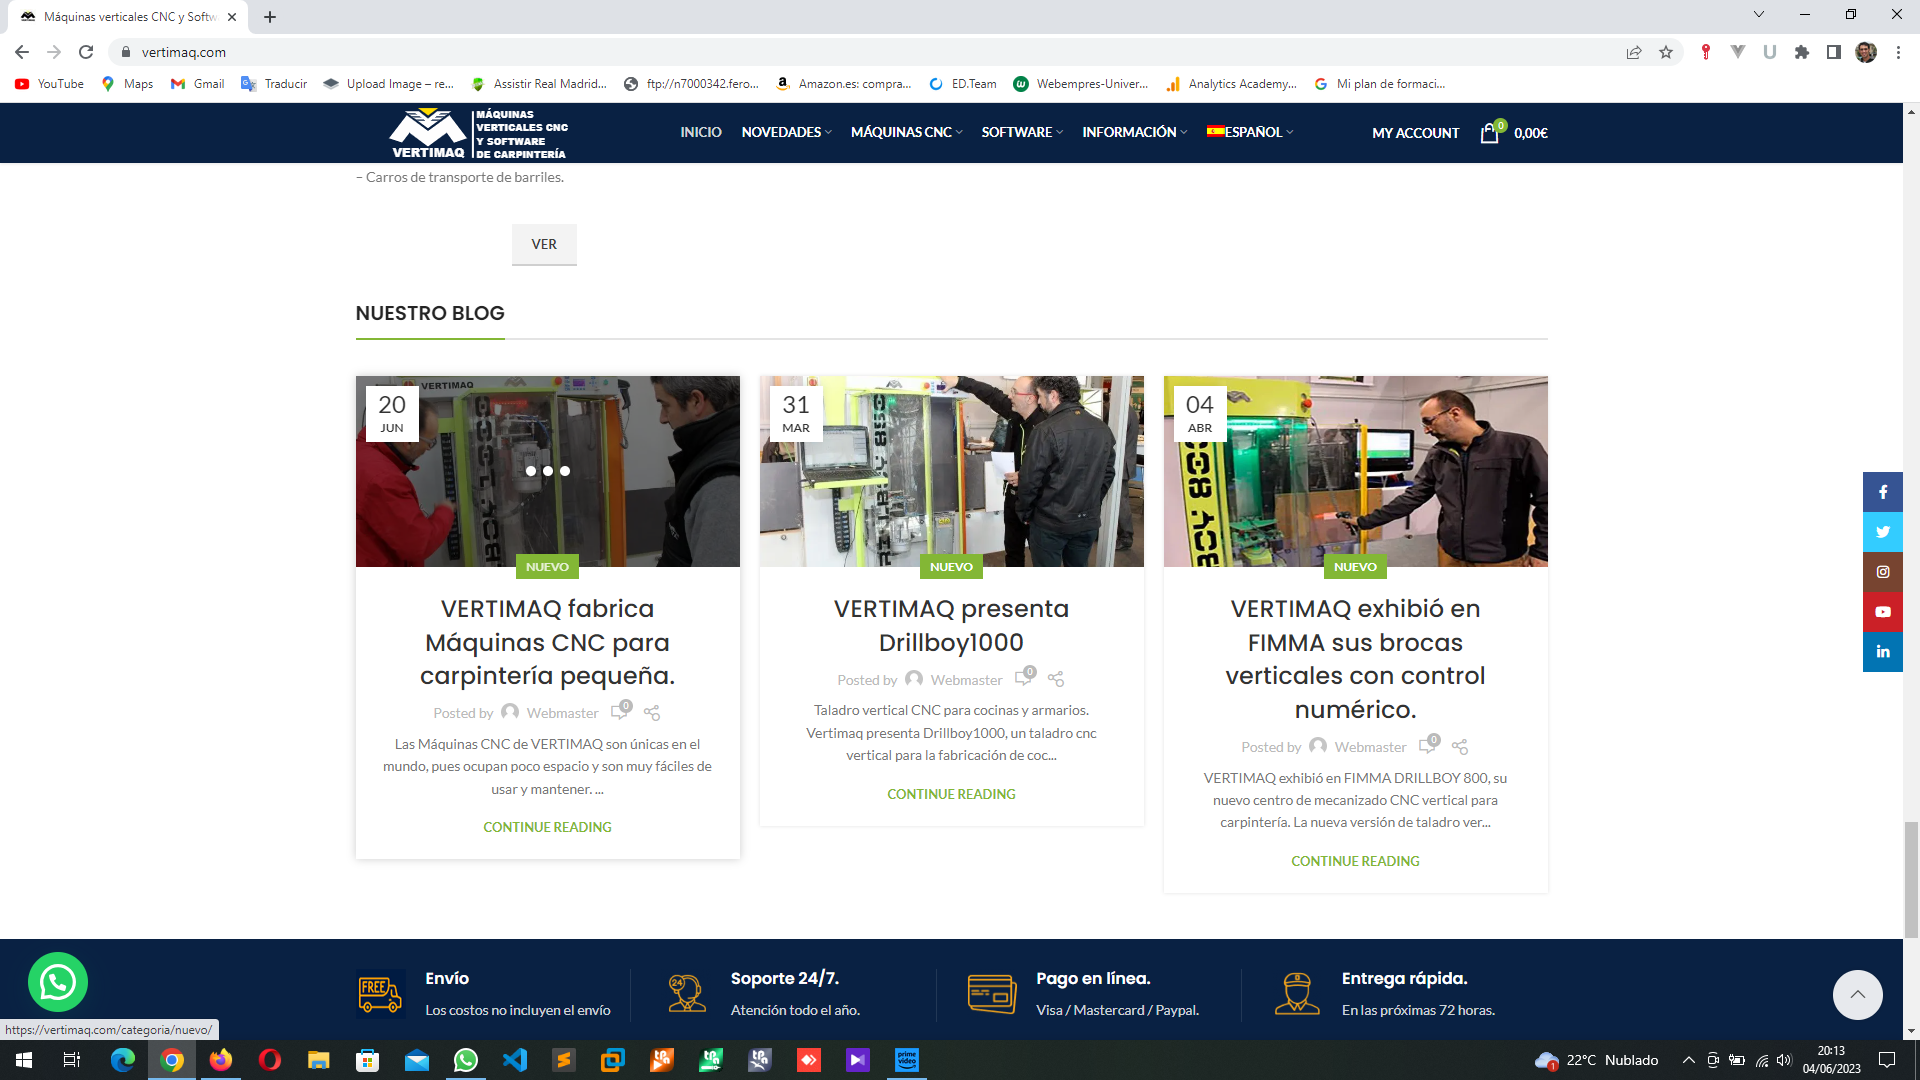Continue reading the FIMMA post
The height and width of the screenshot is (1080, 1920).
point(1355,861)
